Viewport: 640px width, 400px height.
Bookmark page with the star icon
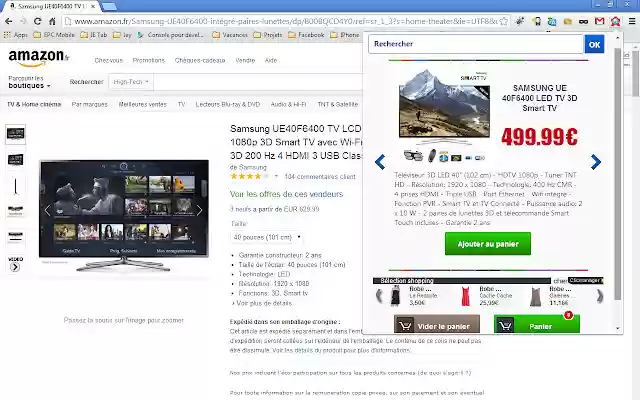504,21
